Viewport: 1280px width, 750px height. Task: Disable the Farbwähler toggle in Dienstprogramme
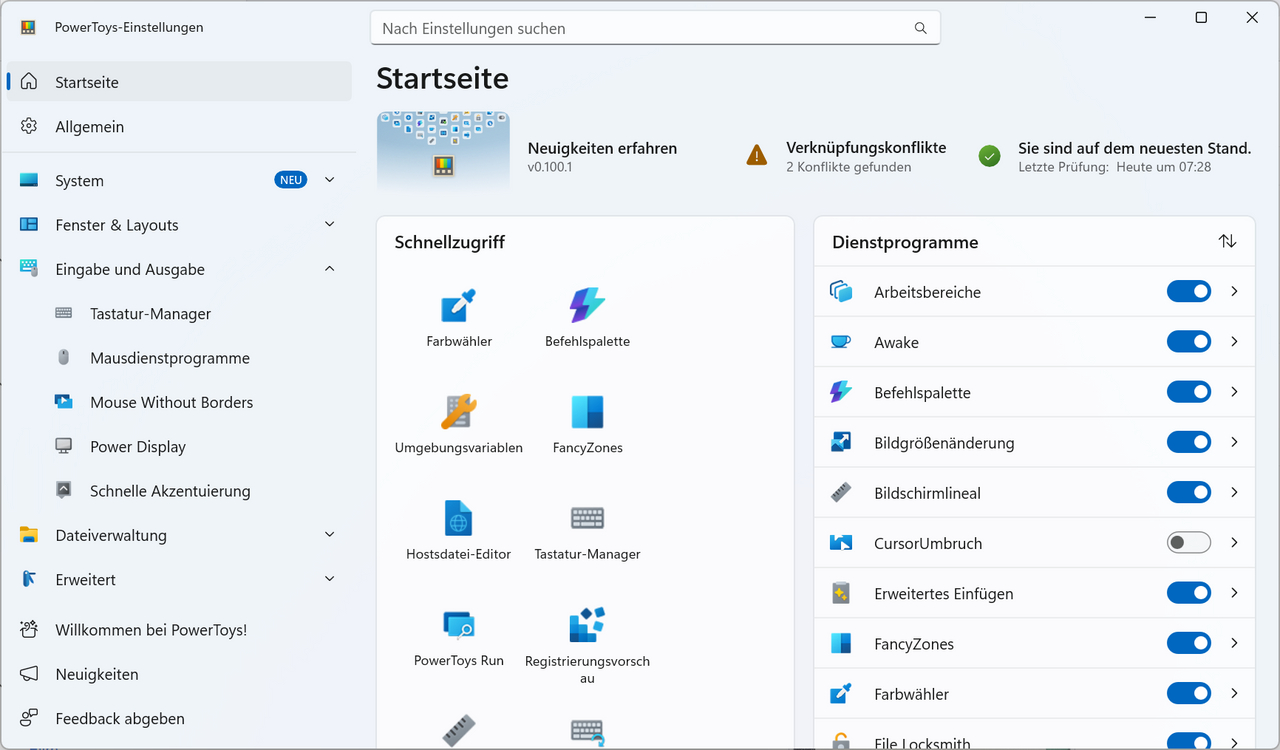point(1189,693)
